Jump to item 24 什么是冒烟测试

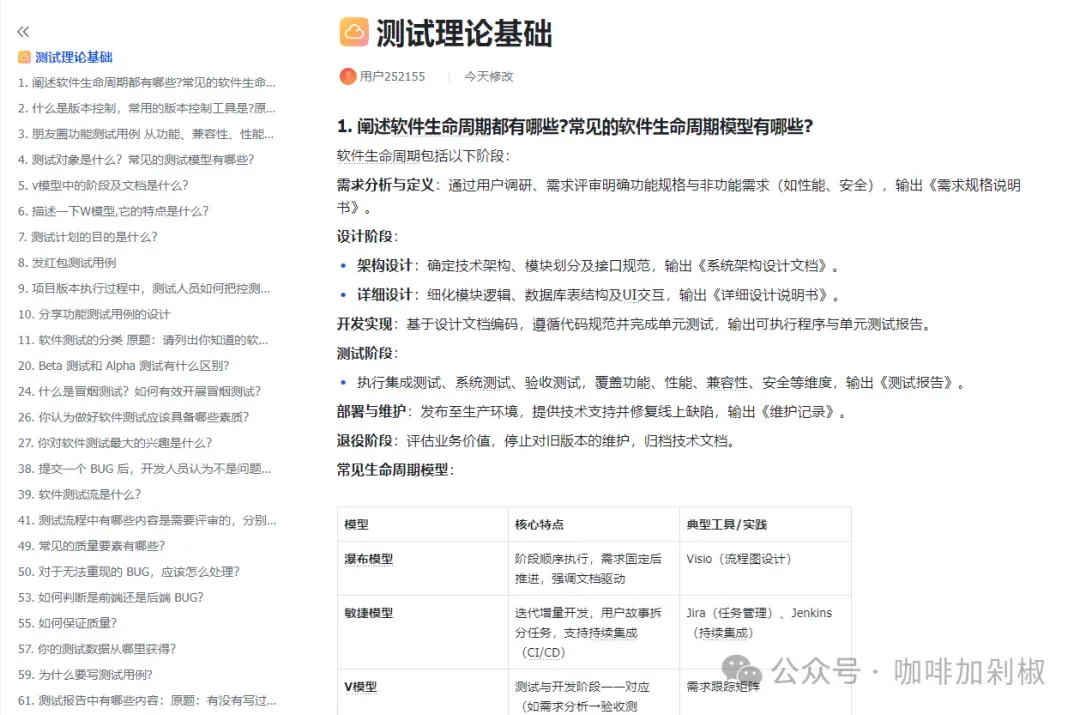coord(139,391)
